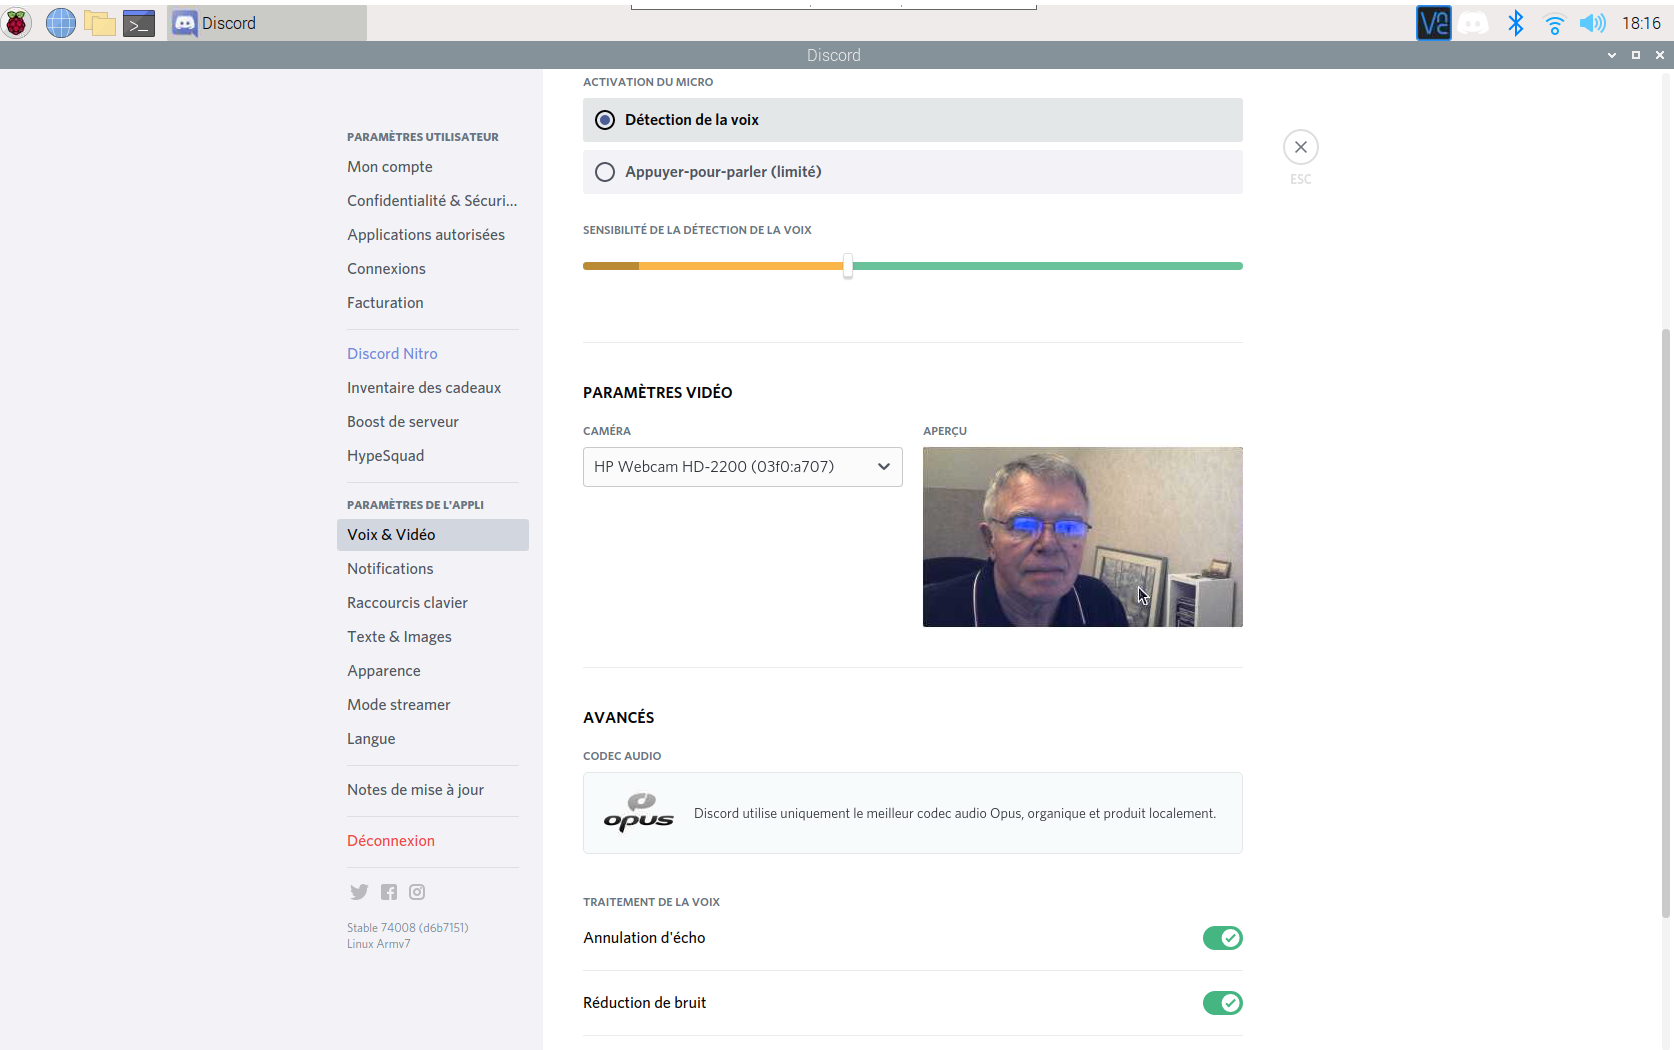The width and height of the screenshot is (1674, 1050).
Task: Select Détection de la voix option
Action: coord(912,120)
